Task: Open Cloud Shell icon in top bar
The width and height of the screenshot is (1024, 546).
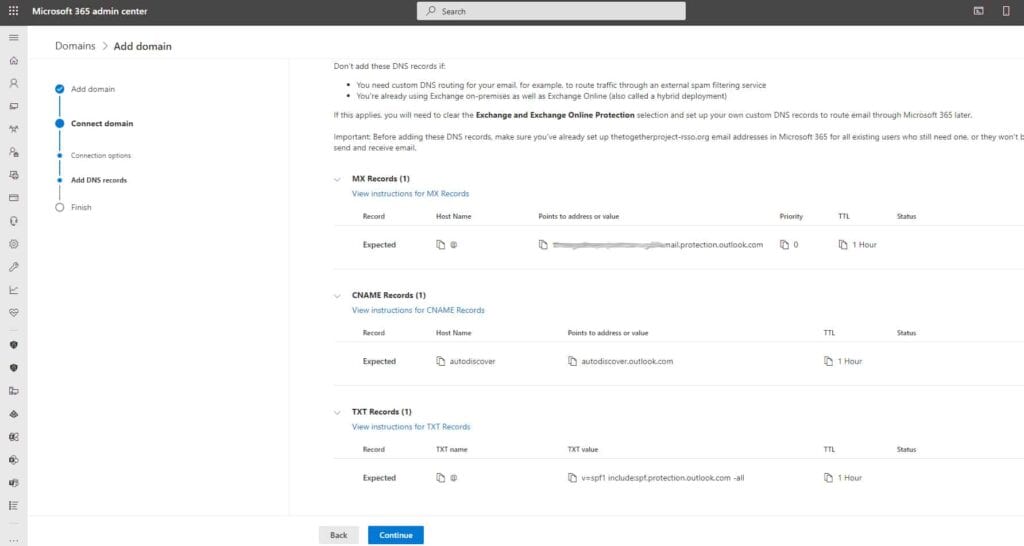Action: [978, 11]
